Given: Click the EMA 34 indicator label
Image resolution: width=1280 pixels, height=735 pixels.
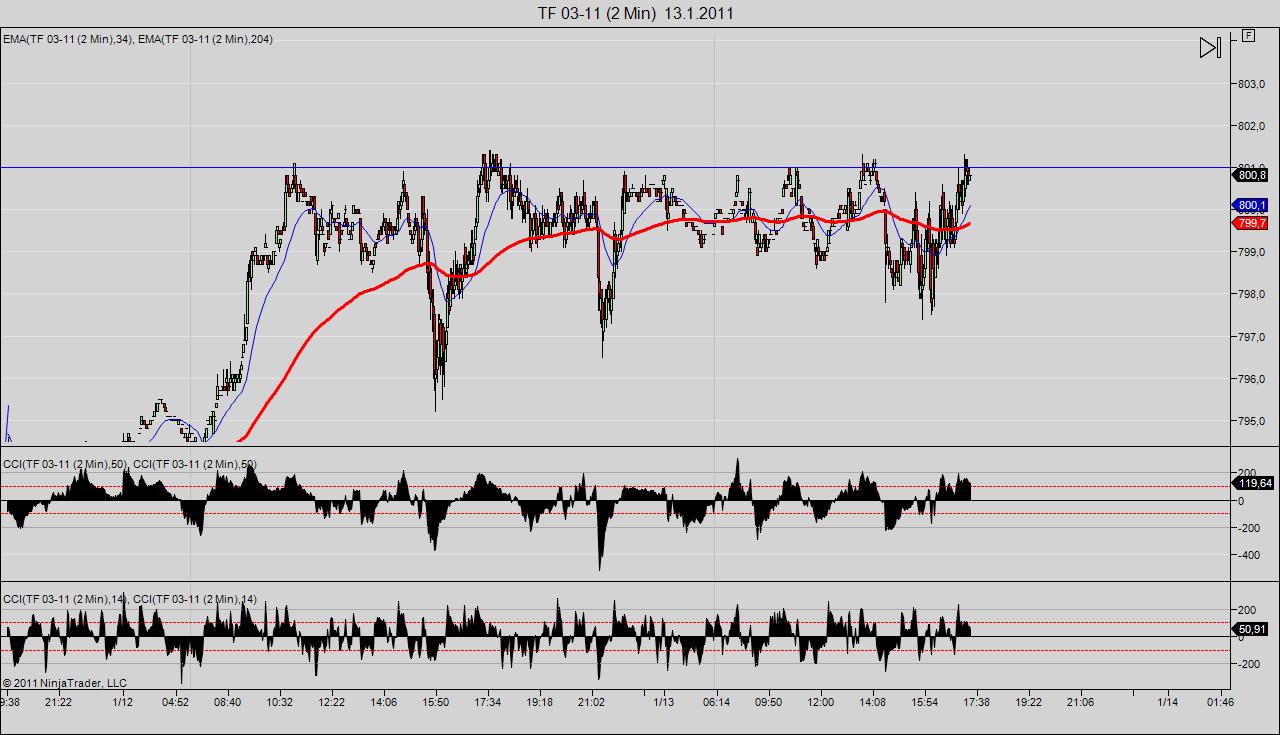Looking at the screenshot, I should coord(66,39).
